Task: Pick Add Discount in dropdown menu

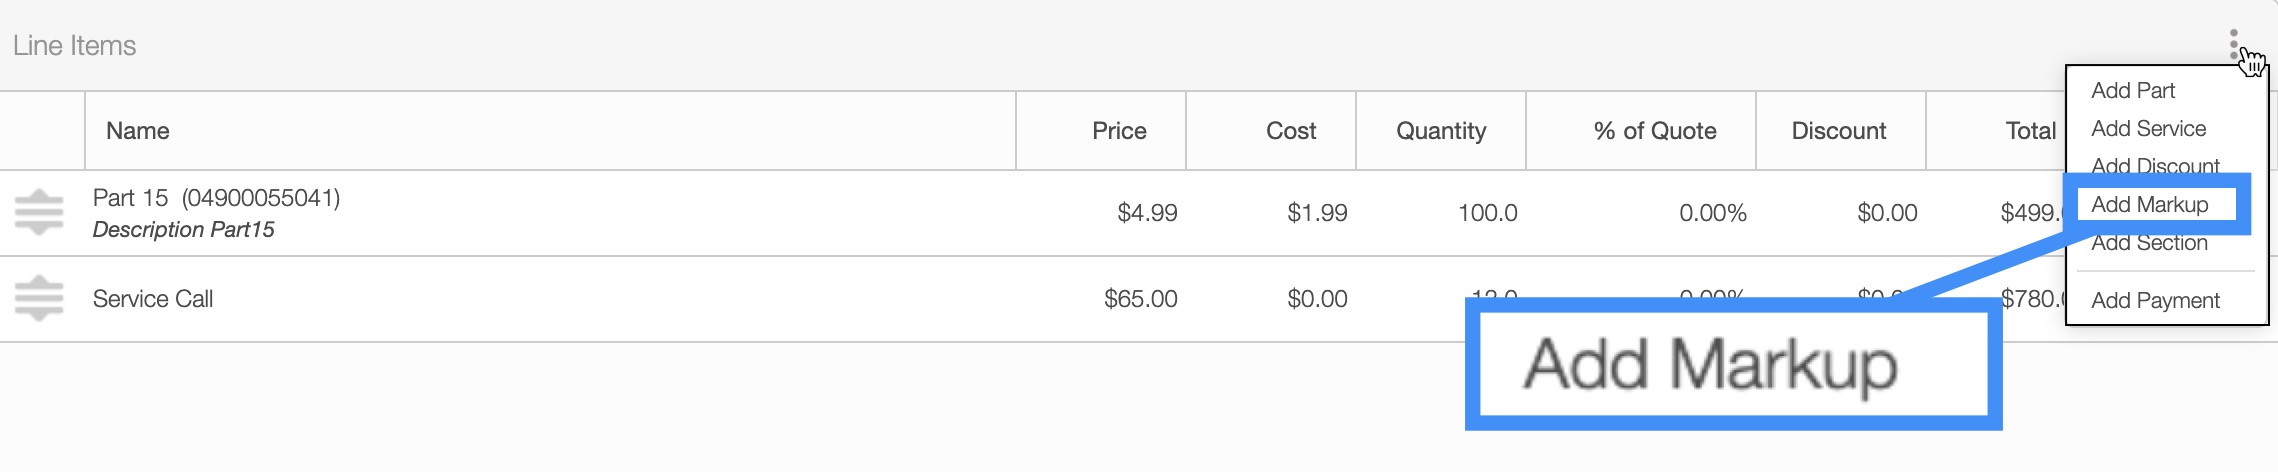Action: tap(2155, 165)
